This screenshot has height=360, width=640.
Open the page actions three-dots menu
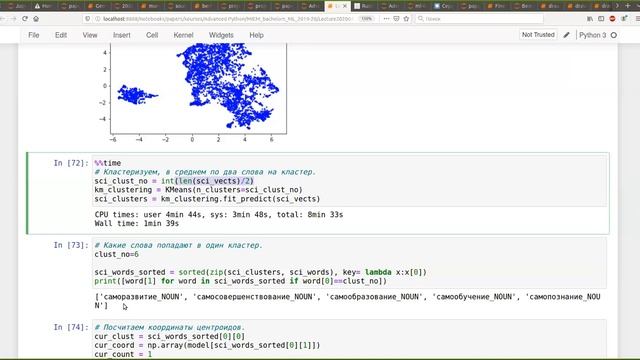[x=386, y=19]
